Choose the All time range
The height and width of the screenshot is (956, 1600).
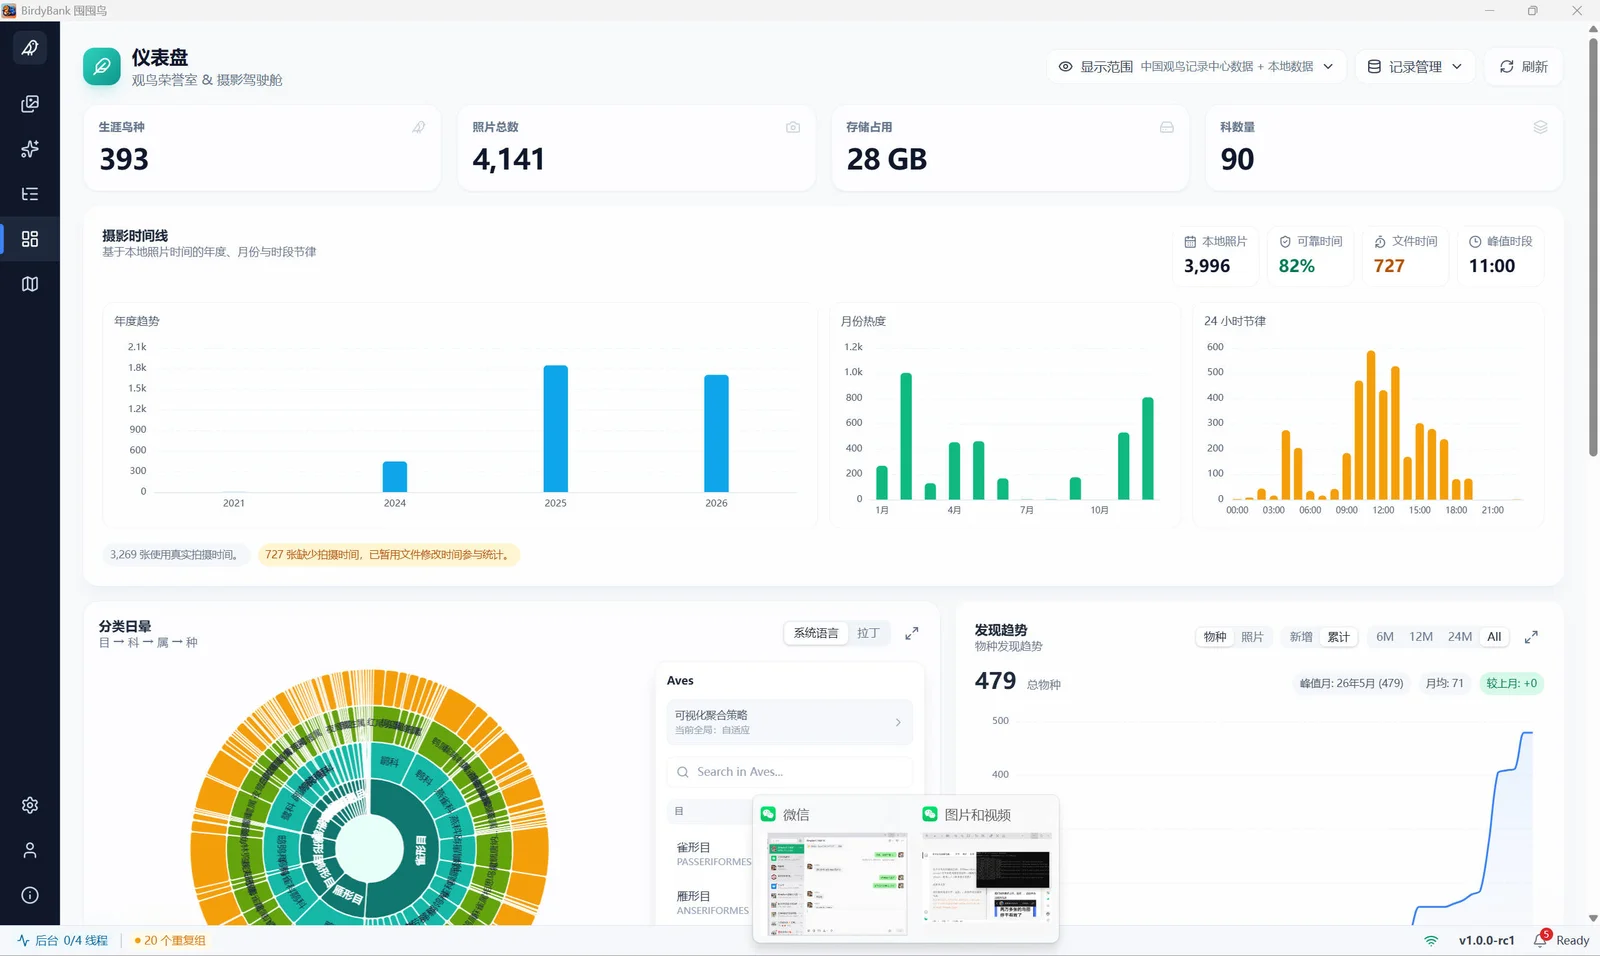click(x=1494, y=637)
